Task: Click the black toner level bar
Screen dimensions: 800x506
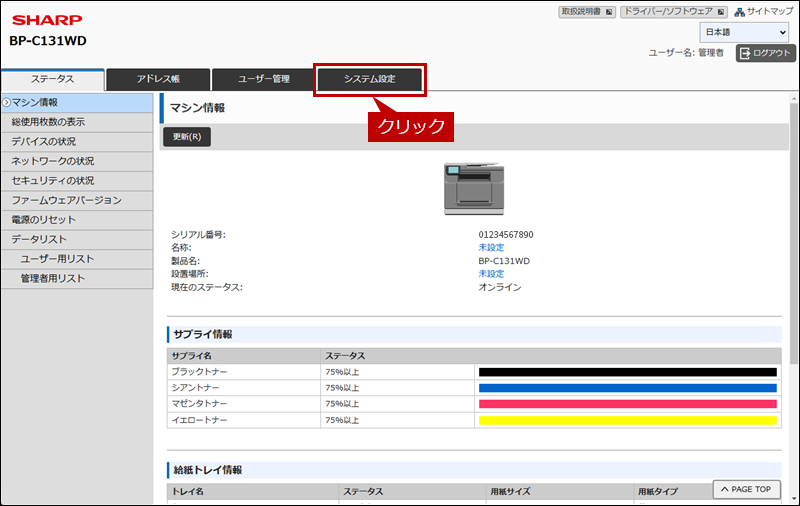Action: pos(628,372)
